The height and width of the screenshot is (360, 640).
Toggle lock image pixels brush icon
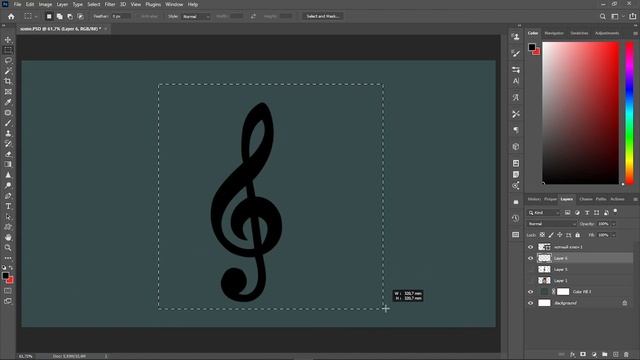coord(551,235)
